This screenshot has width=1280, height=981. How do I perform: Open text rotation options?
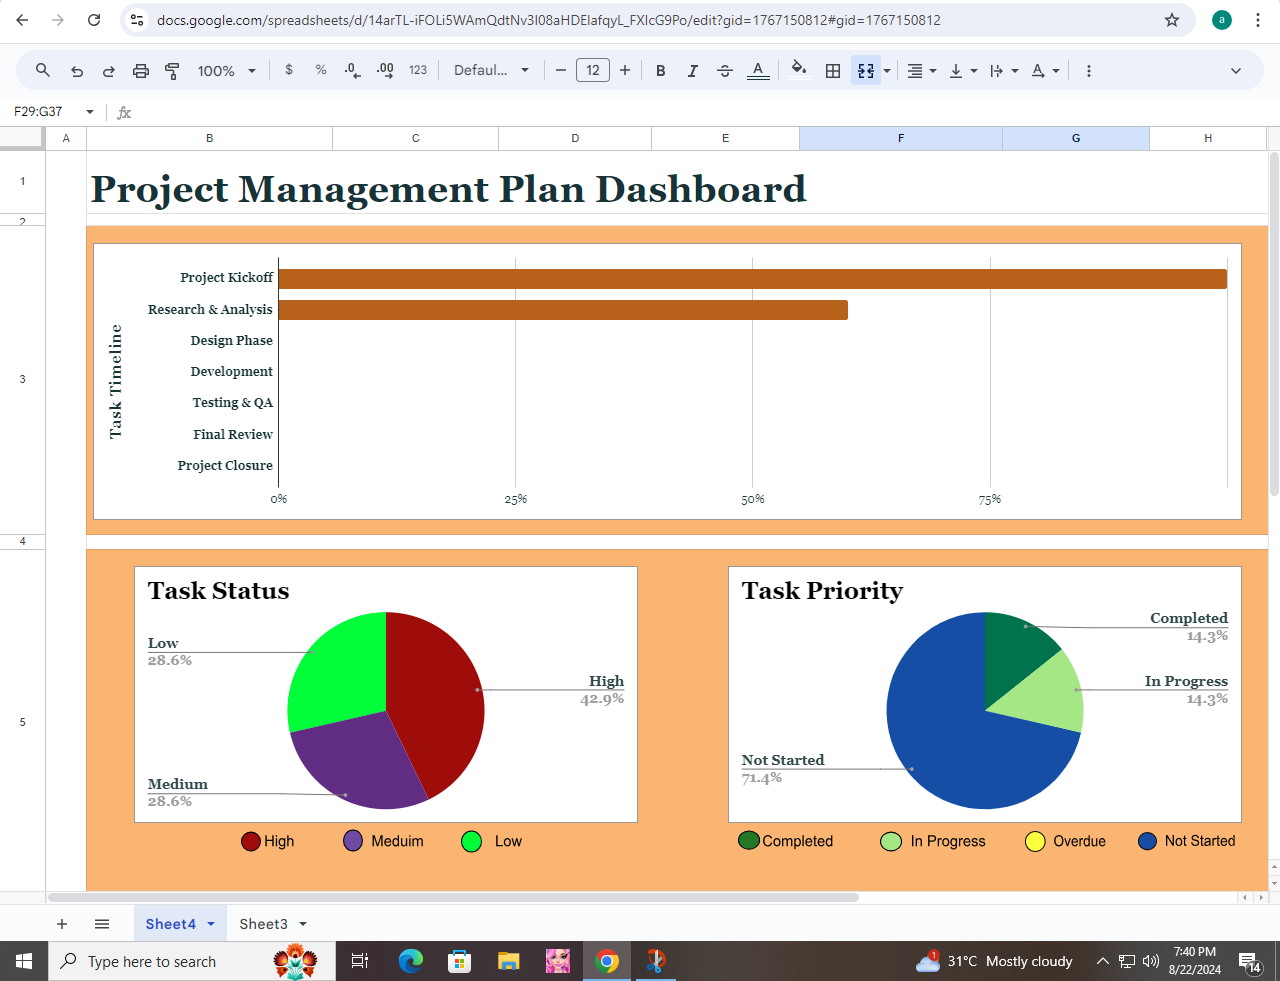[x=1045, y=71]
